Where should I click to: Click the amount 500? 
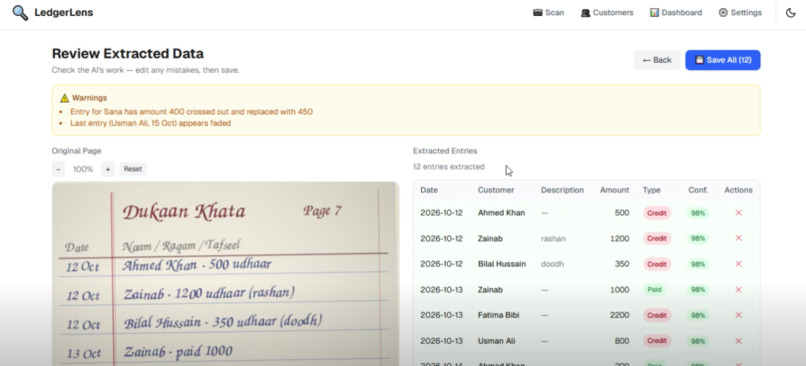tap(621, 213)
